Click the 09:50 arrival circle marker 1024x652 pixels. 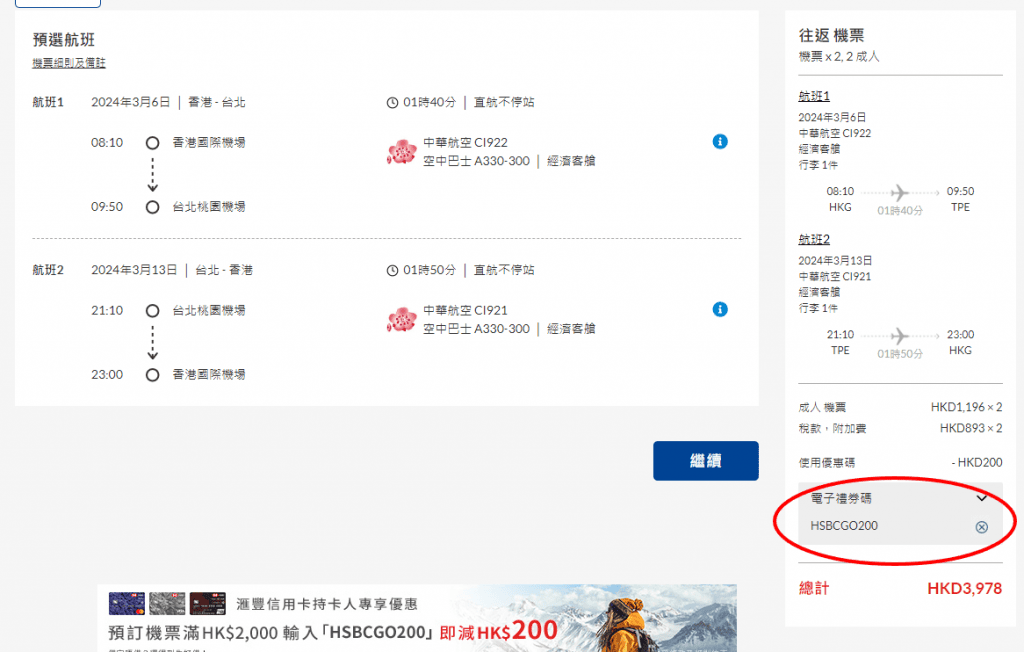pos(153,207)
